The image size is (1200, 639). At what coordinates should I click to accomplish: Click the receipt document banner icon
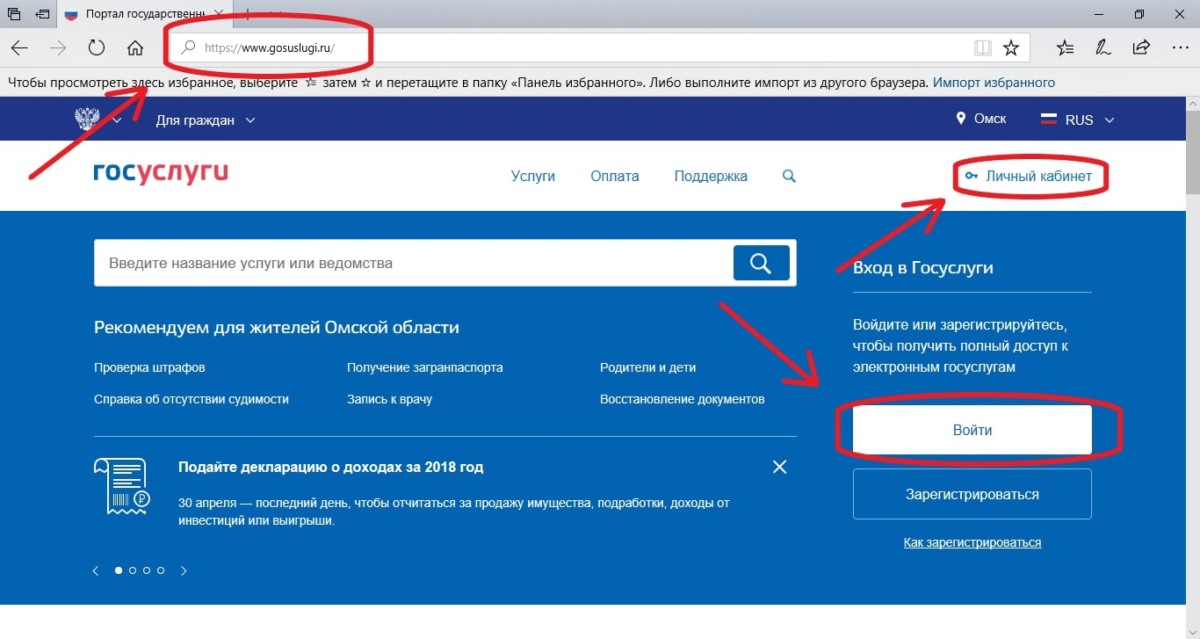pos(120,486)
